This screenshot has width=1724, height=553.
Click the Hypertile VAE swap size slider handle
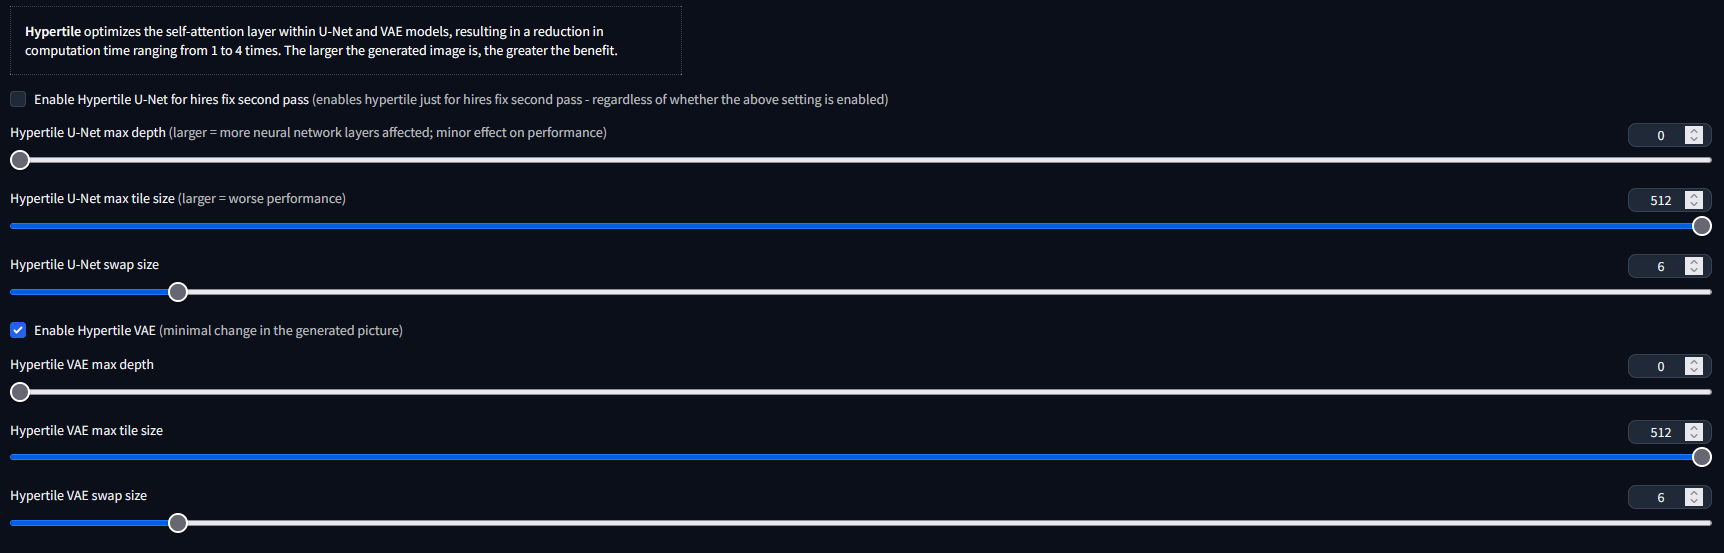tap(178, 523)
